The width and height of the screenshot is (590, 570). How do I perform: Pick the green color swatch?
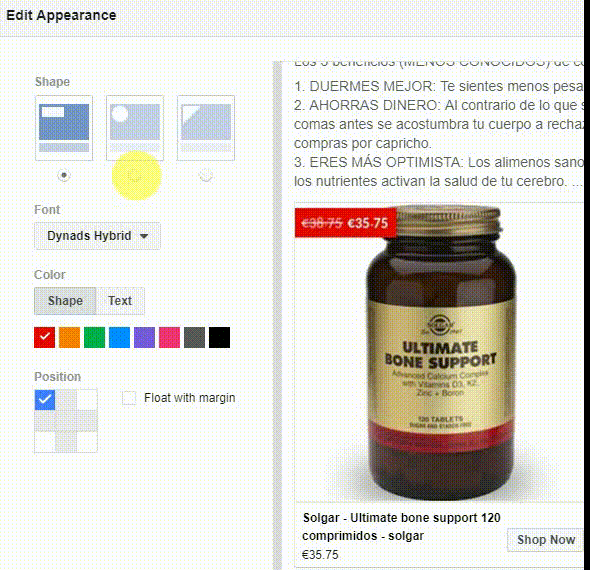pos(94,337)
